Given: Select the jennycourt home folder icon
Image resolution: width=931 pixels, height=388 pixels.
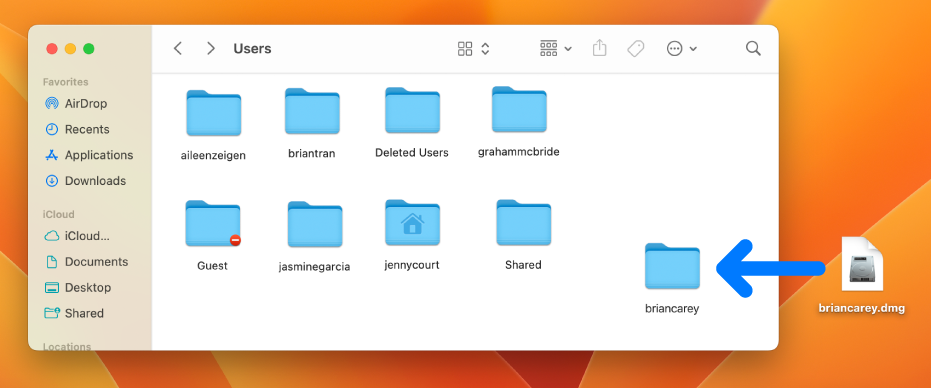Looking at the screenshot, I should [412, 223].
